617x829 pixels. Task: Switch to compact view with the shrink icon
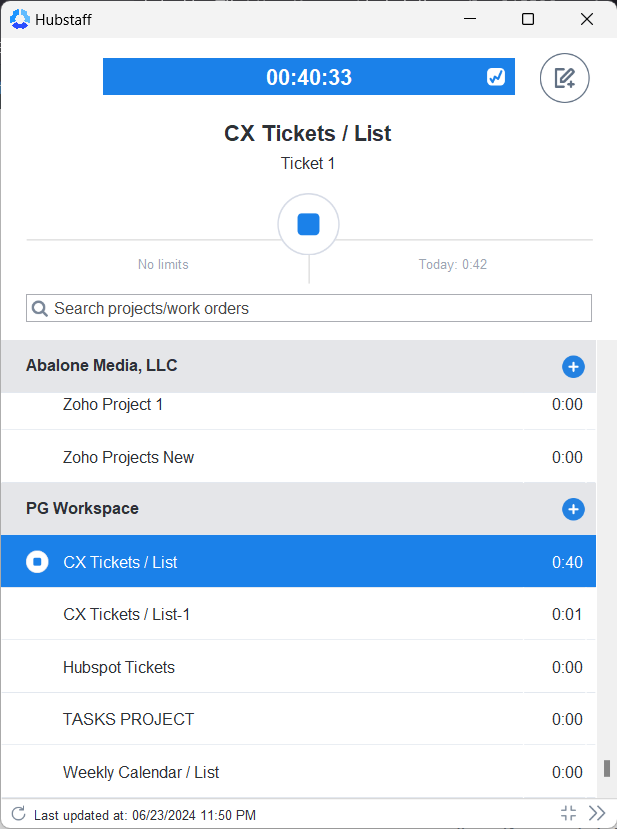(x=568, y=813)
